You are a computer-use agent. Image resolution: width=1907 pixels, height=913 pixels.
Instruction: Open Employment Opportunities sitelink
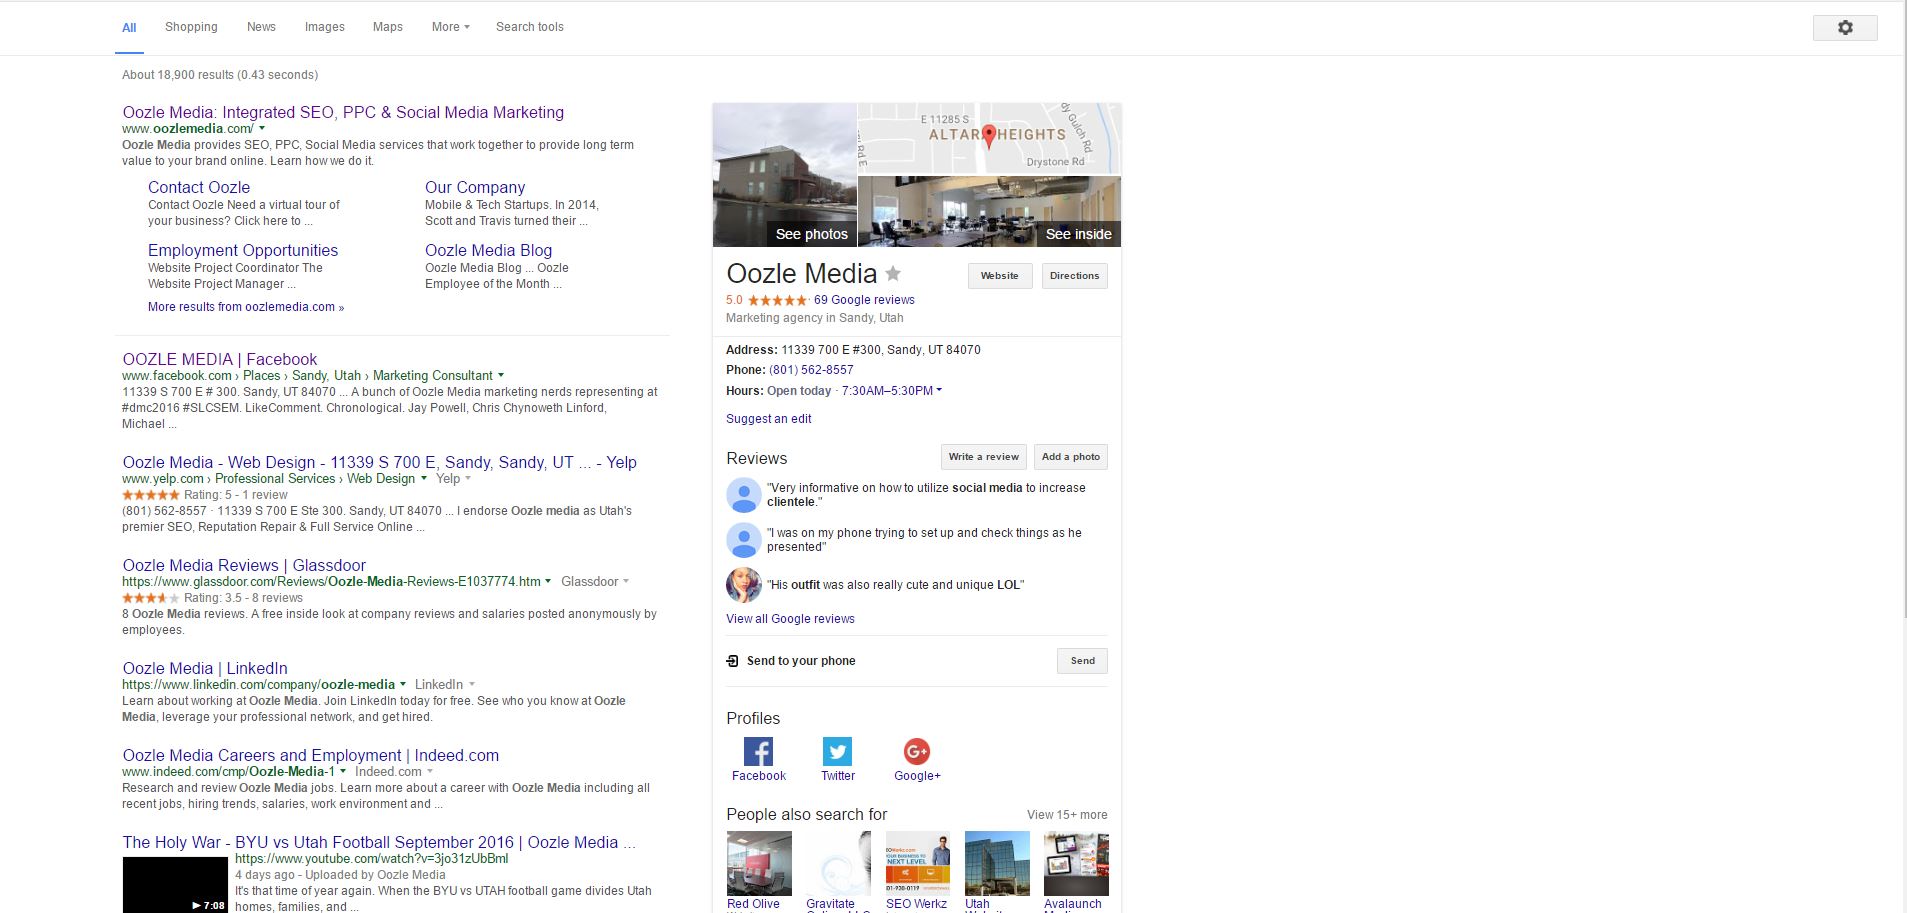pyautogui.click(x=243, y=250)
